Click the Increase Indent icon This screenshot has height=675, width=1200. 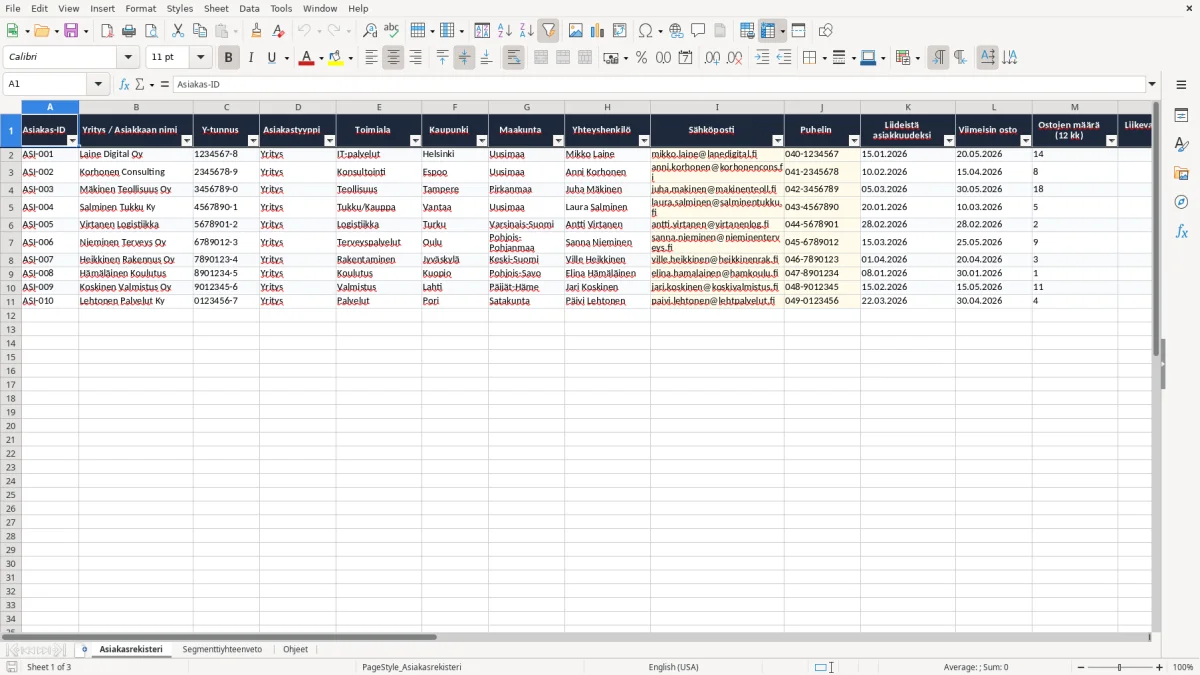[762, 58]
